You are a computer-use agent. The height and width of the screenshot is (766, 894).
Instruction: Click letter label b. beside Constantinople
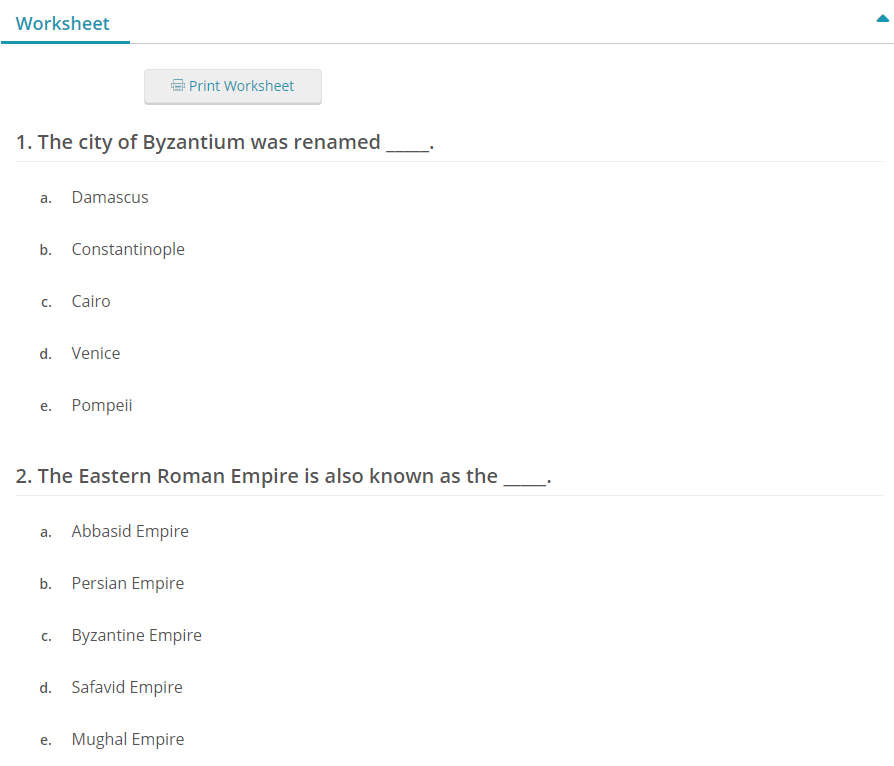pyautogui.click(x=46, y=250)
